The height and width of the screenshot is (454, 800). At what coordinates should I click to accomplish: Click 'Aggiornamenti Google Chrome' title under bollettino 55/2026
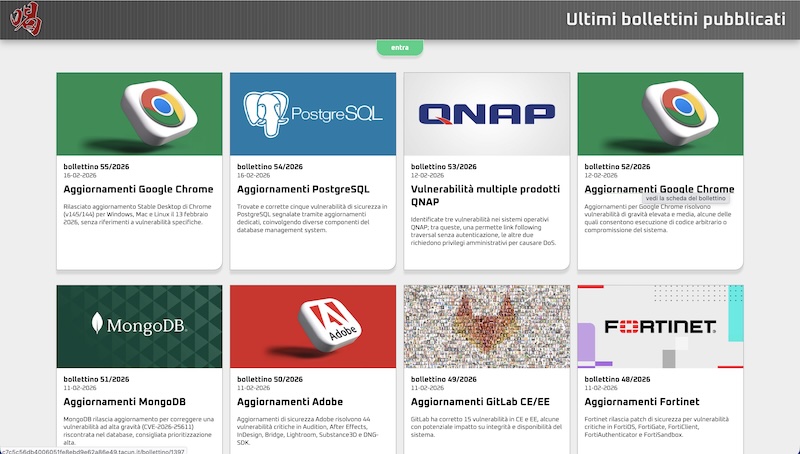pyautogui.click(x=139, y=189)
